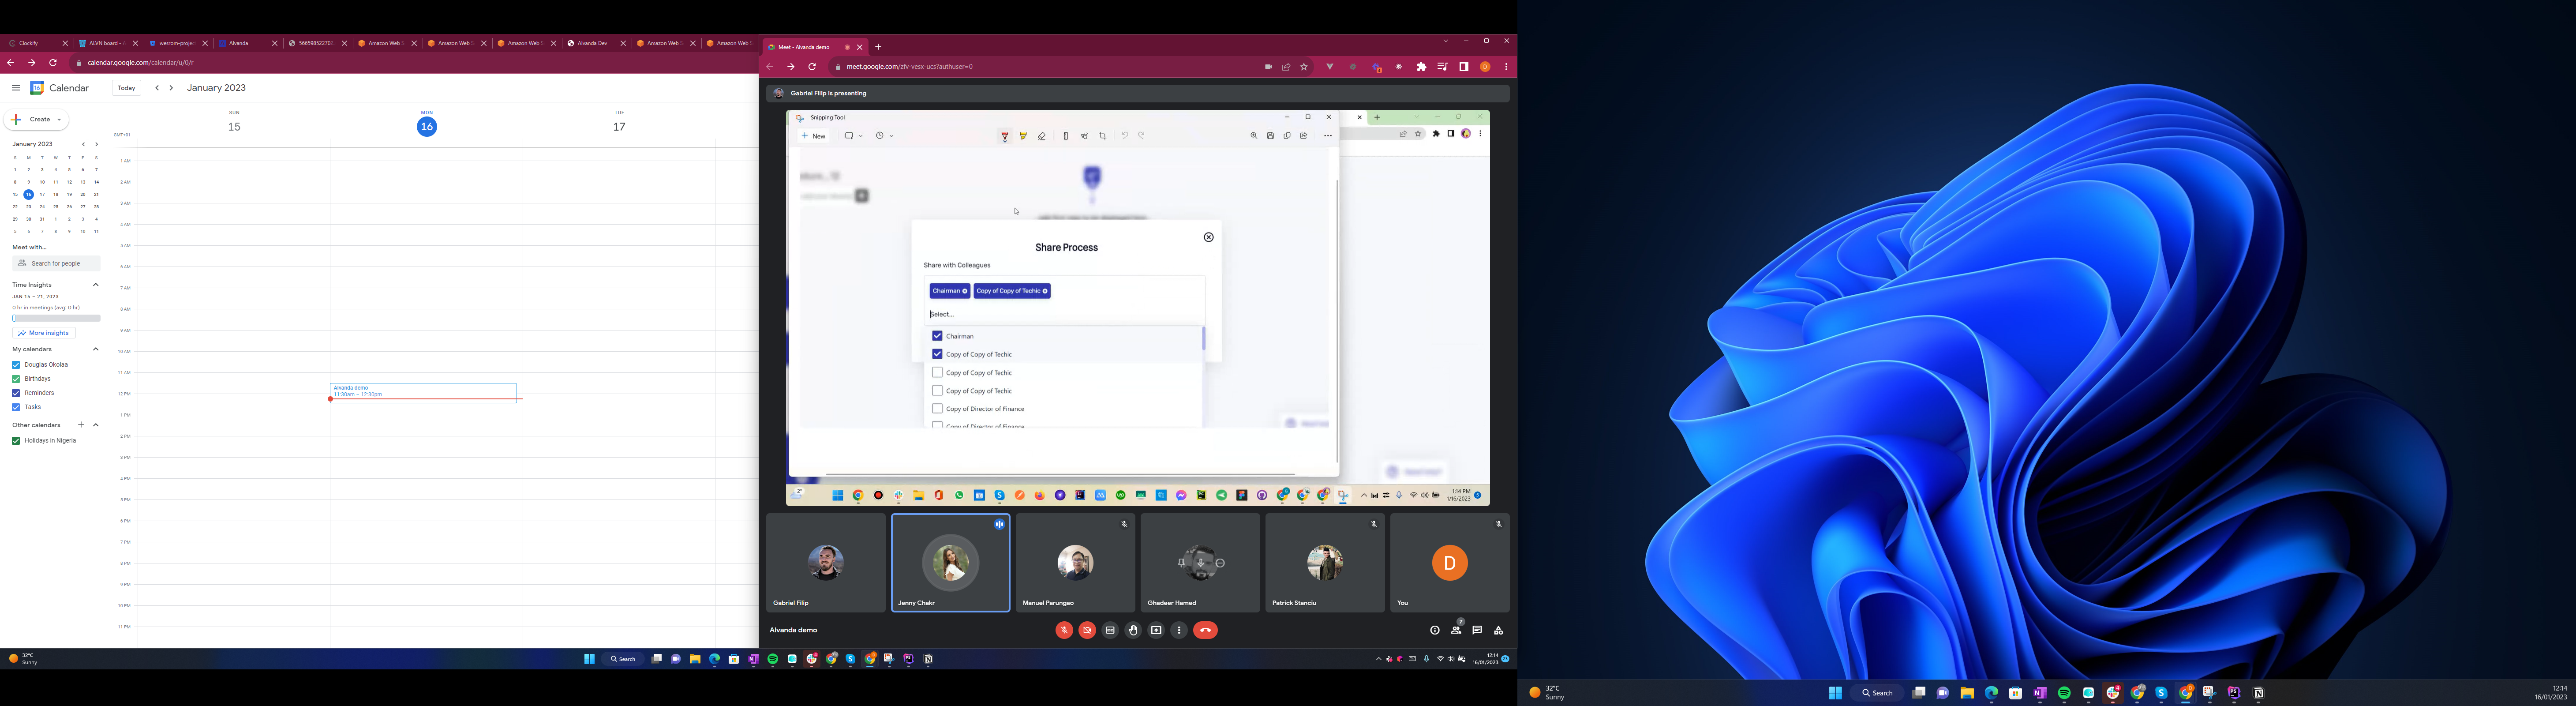Select January 25 in the mini calendar

click(x=56, y=207)
